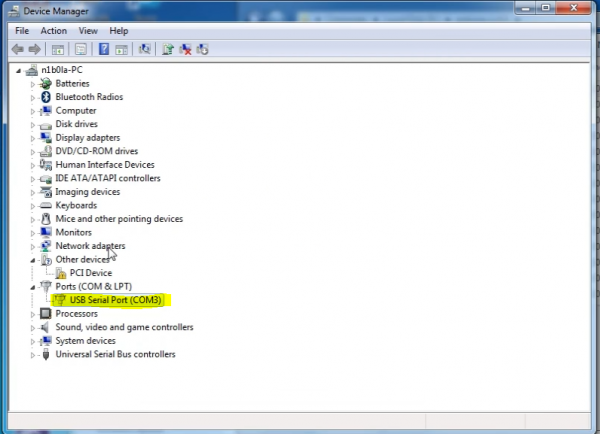Click Show/Hide Console Tree toolbar icon

click(58, 49)
